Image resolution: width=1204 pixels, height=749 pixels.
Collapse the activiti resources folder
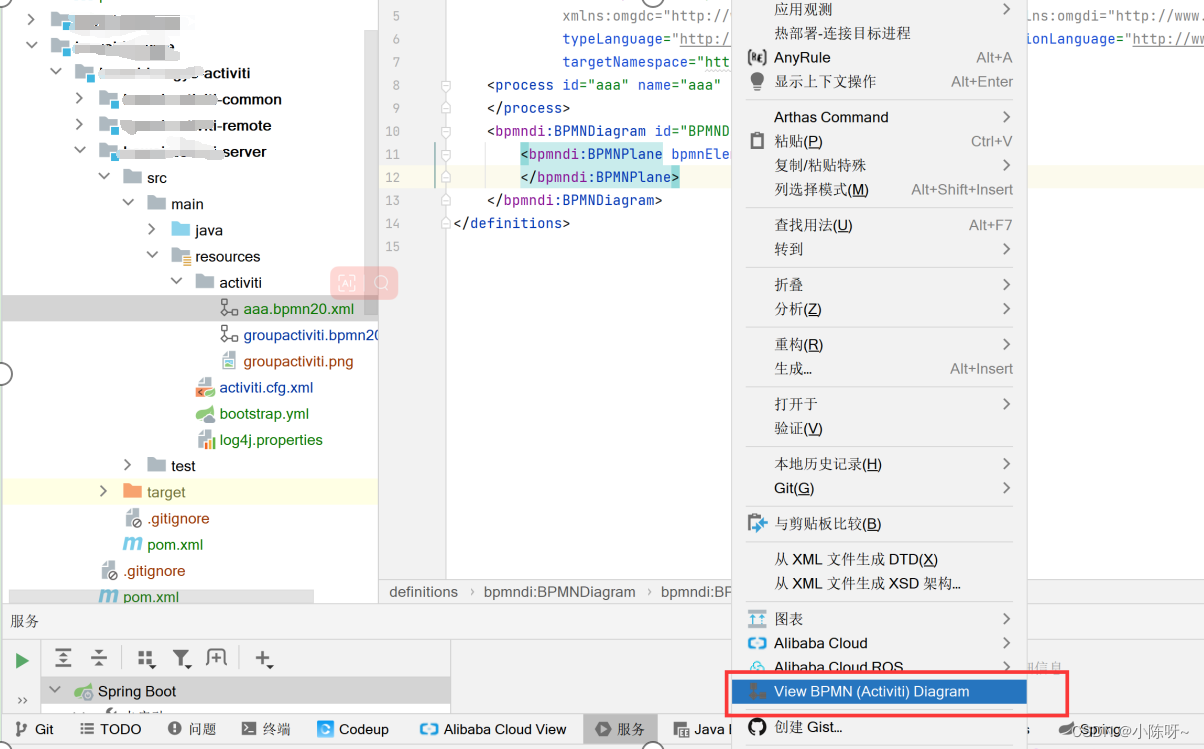click(176, 282)
